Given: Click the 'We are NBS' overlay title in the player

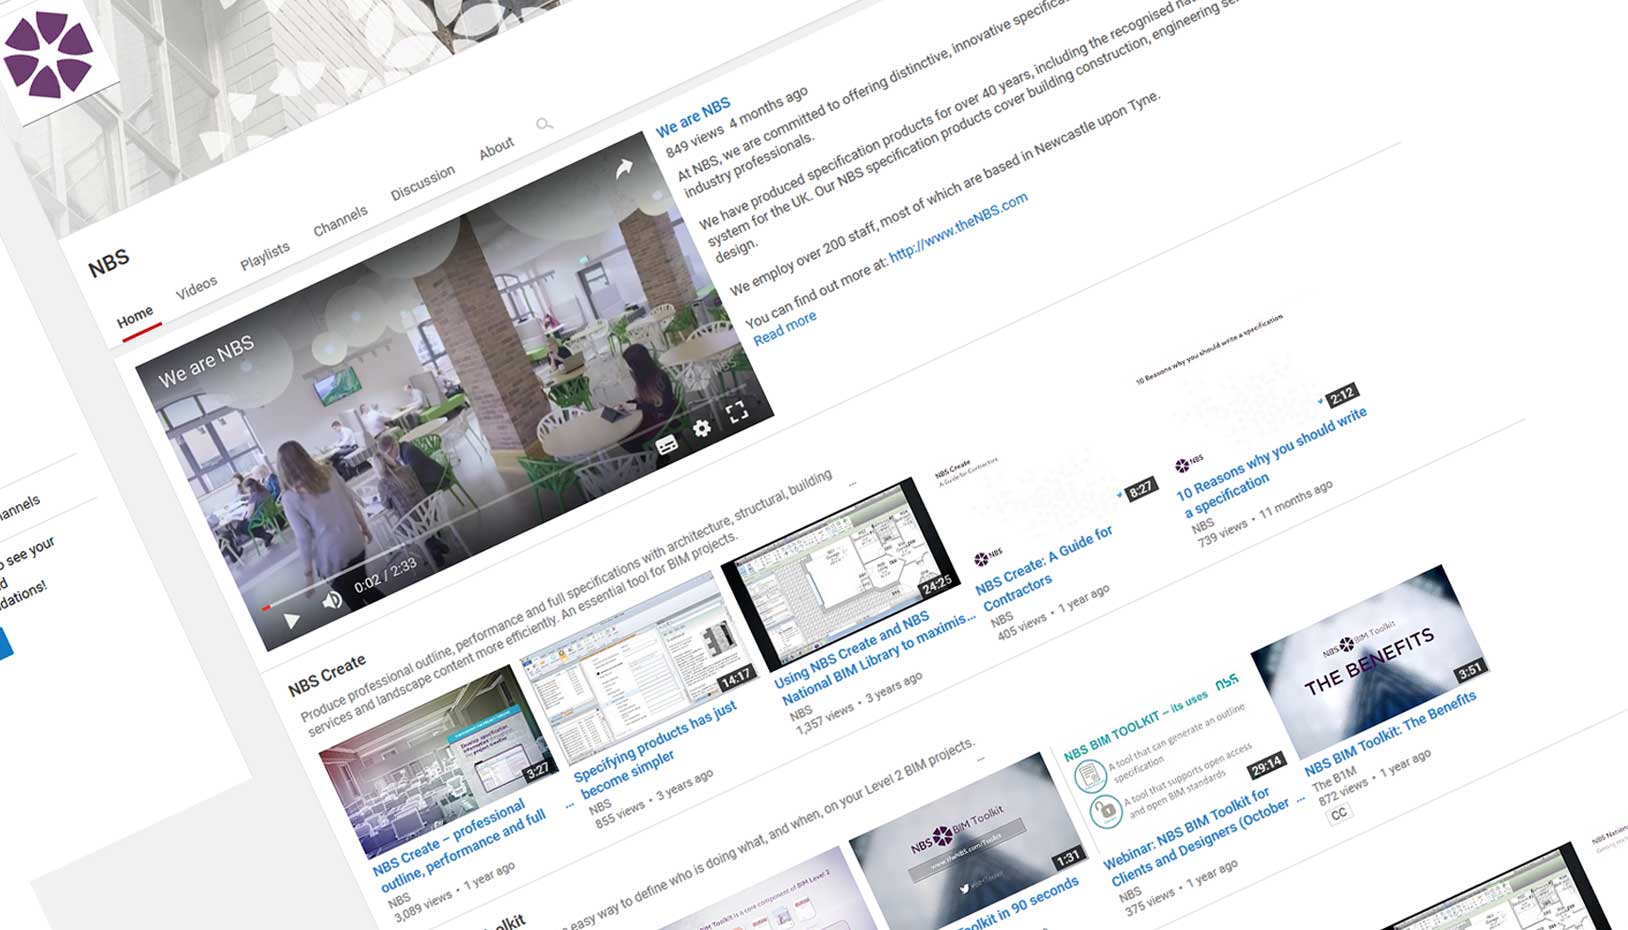Looking at the screenshot, I should point(206,361).
